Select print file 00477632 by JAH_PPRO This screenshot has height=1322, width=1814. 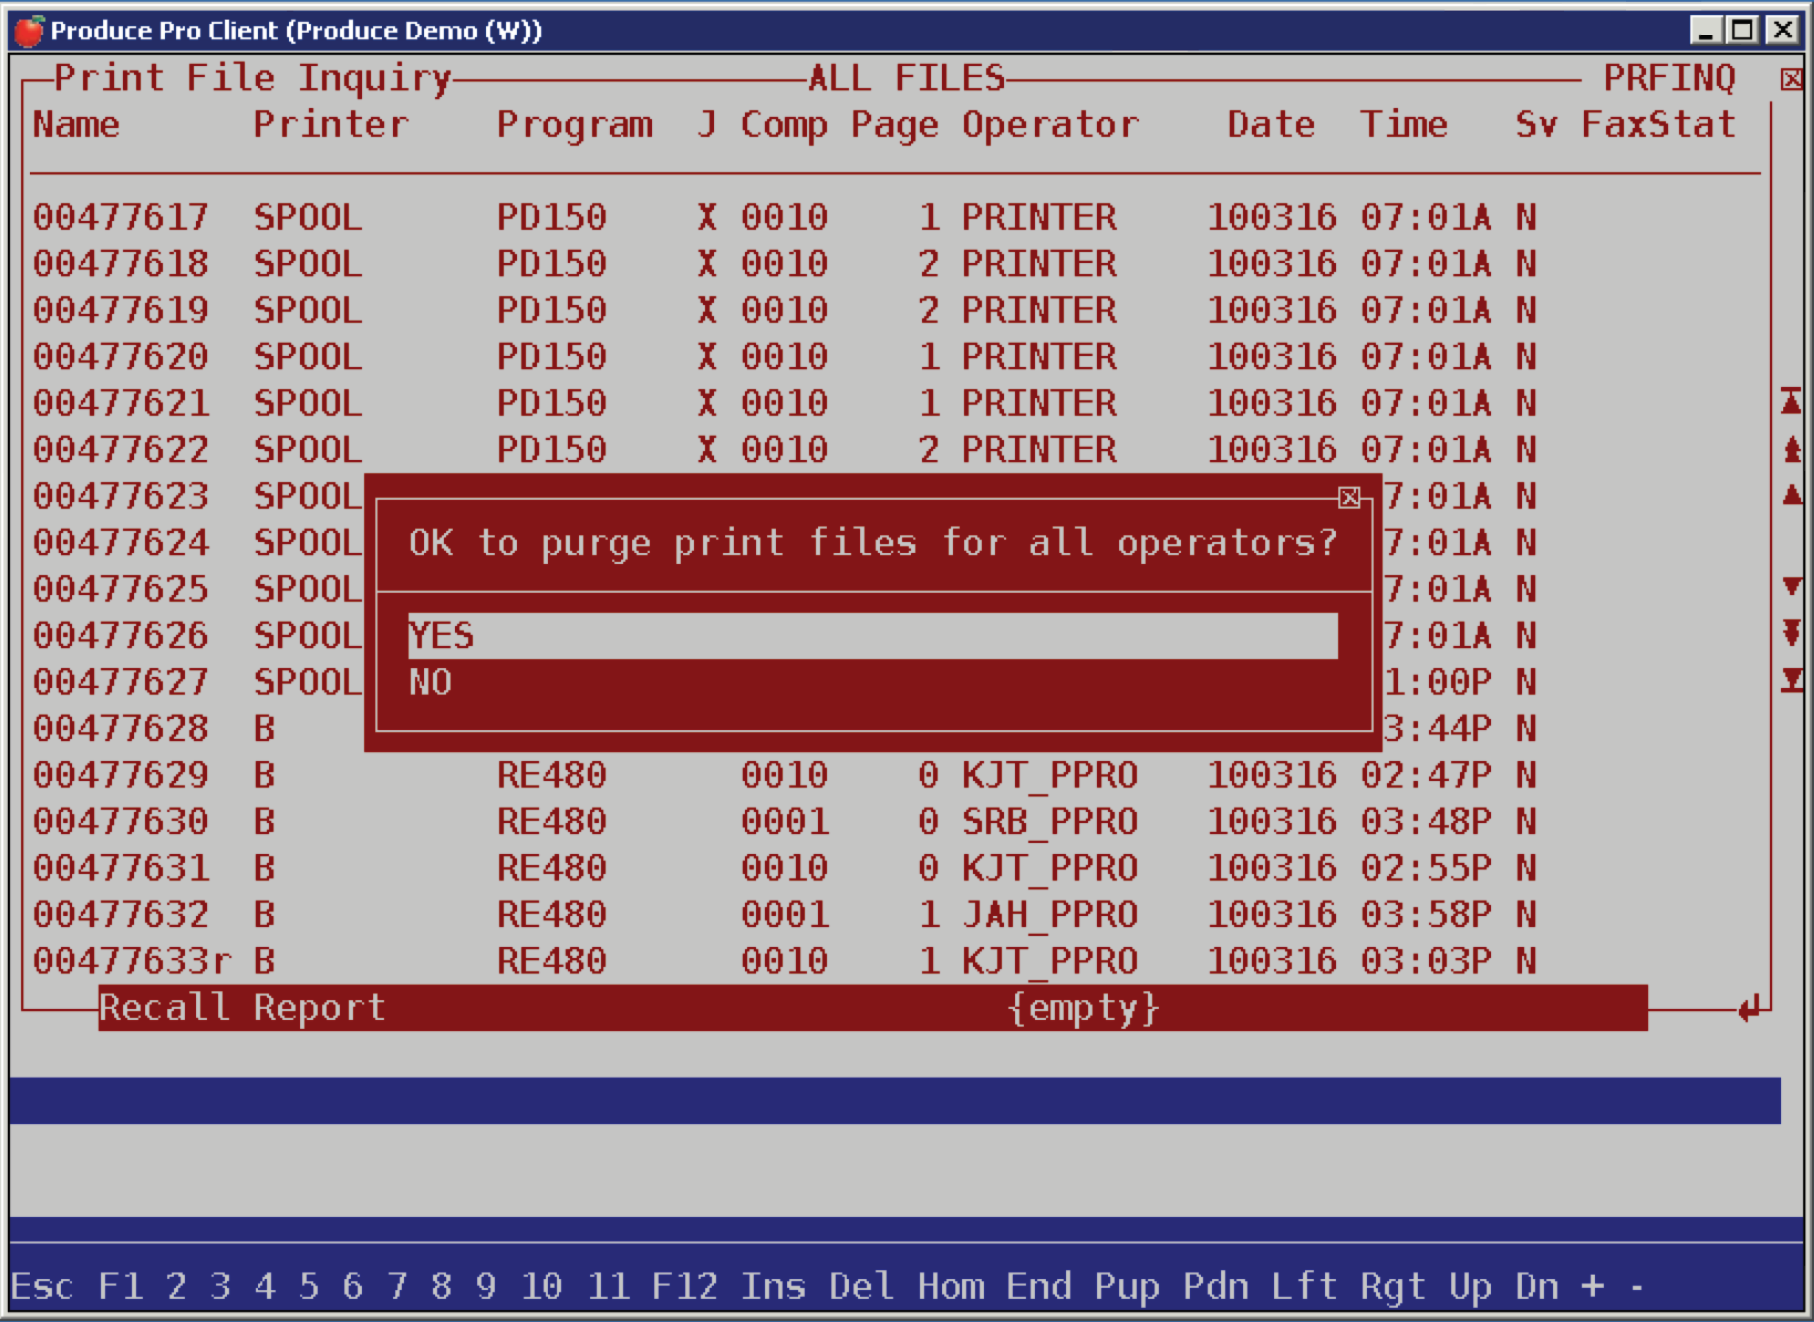pos(785,914)
